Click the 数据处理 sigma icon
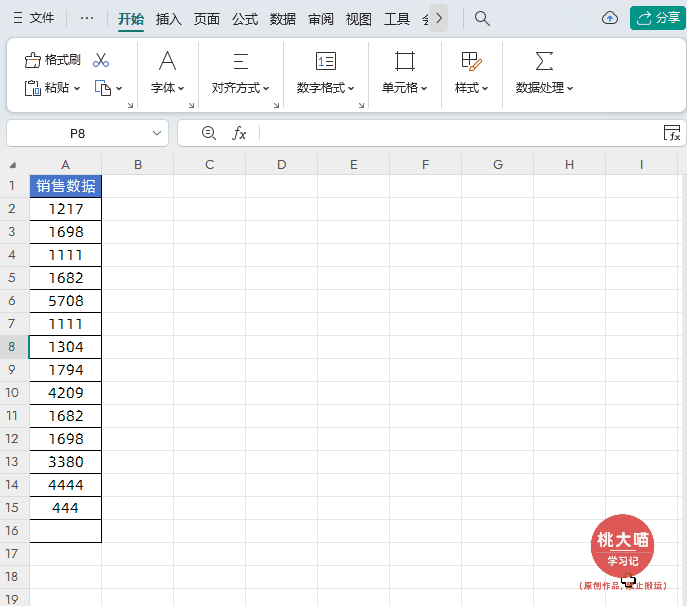 (x=544, y=61)
